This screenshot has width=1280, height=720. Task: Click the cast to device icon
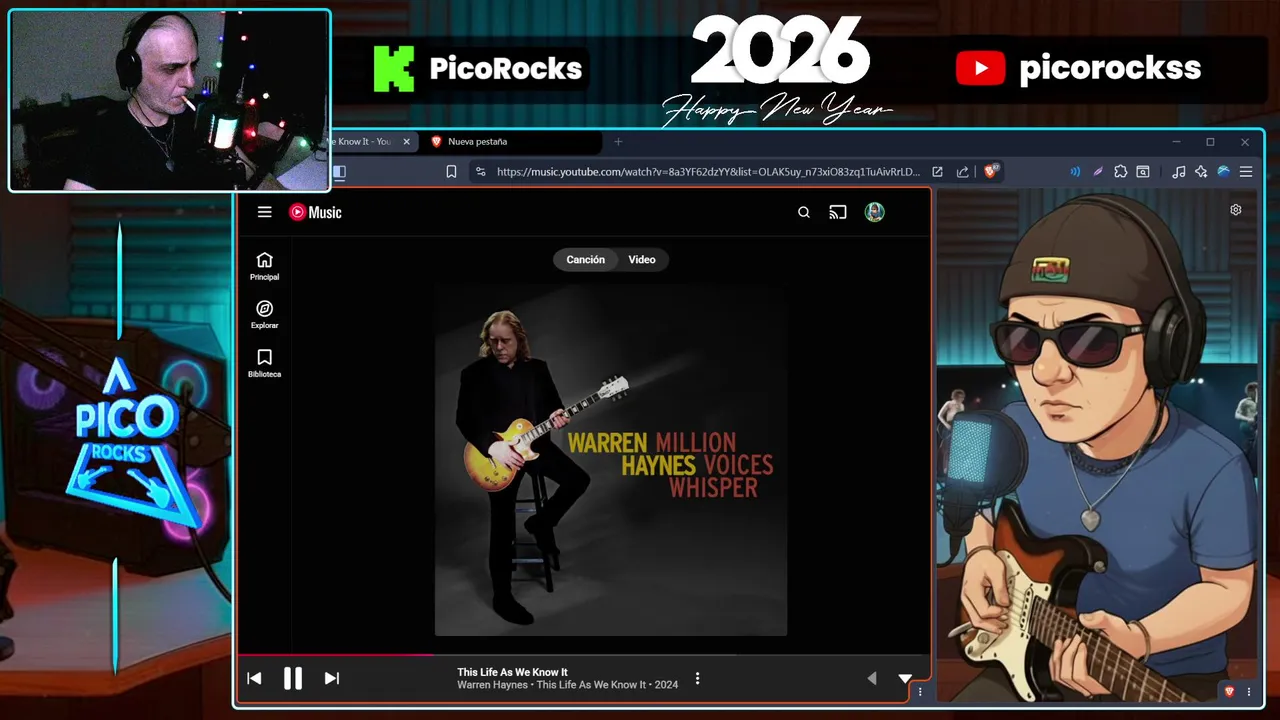[x=838, y=212]
